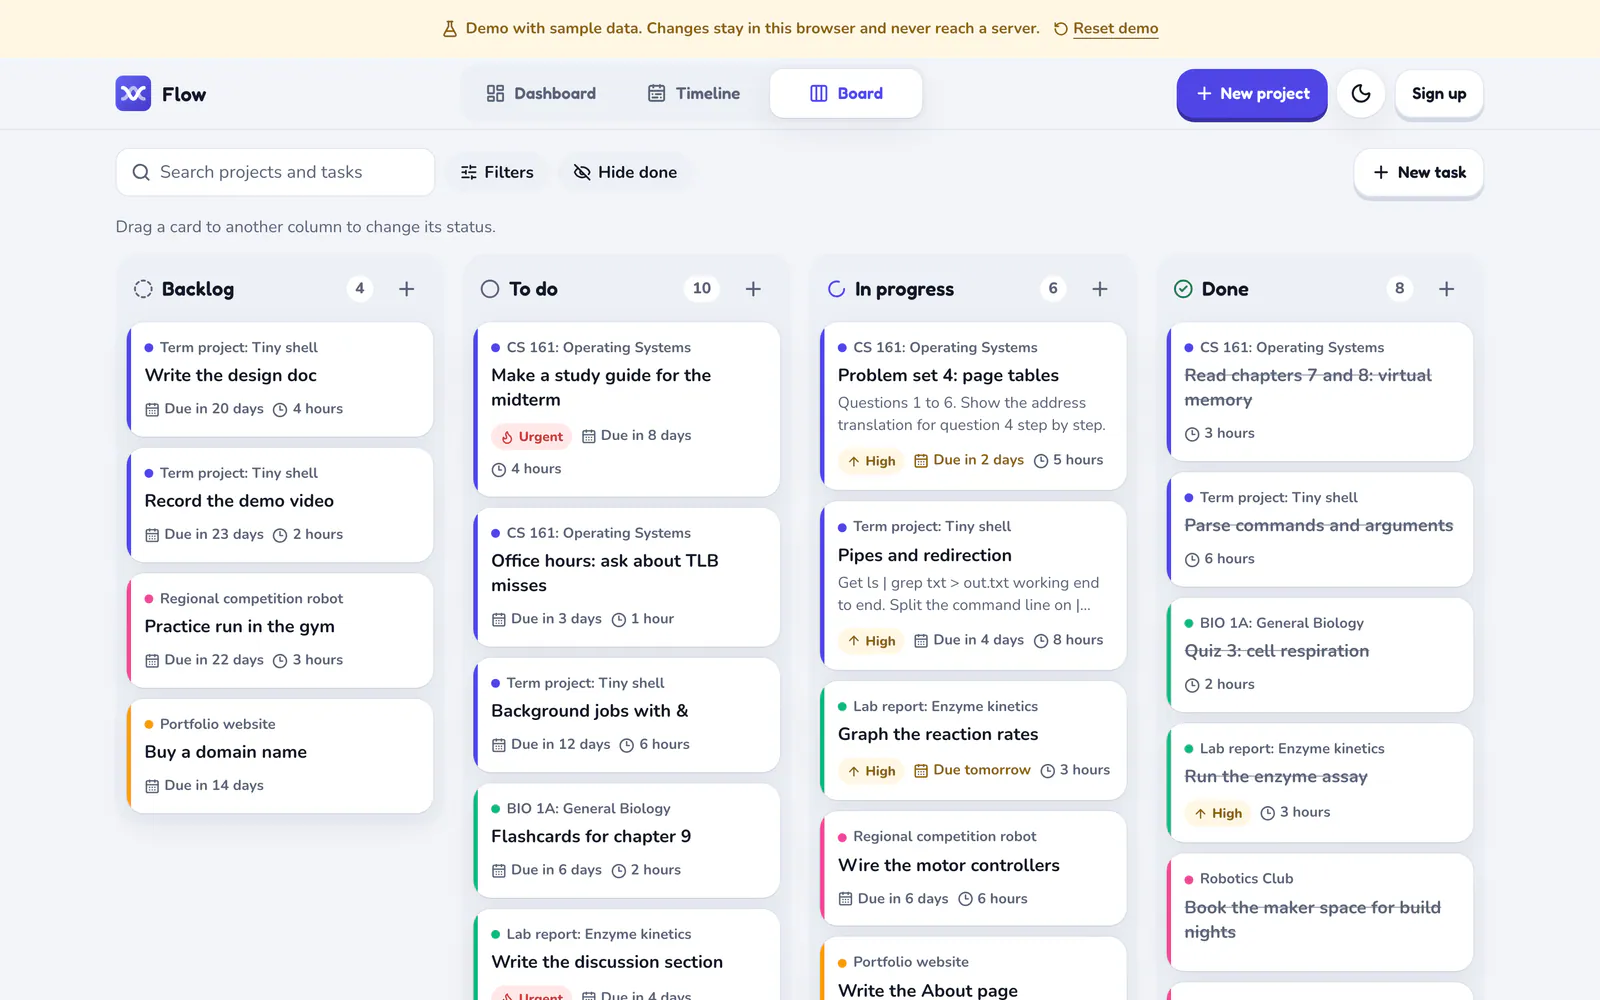1600x1000 pixels.
Task: Open the Record the demo video card
Action: 280,505
